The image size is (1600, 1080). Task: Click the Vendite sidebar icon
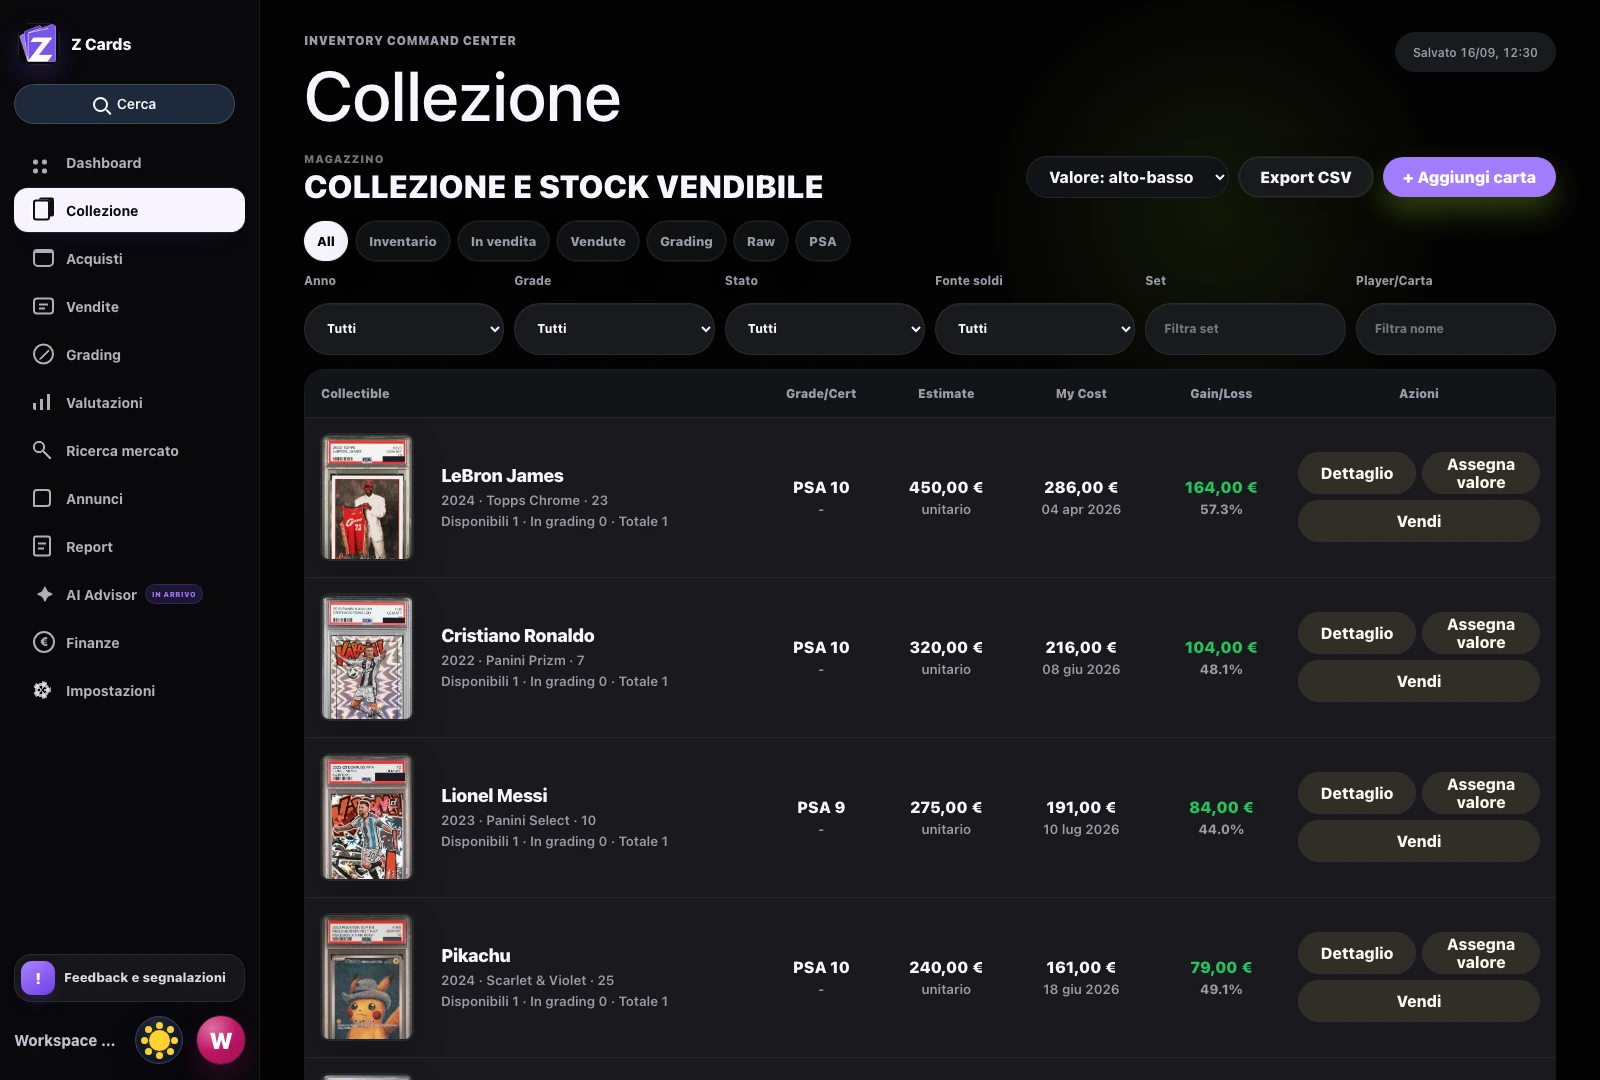click(x=43, y=306)
